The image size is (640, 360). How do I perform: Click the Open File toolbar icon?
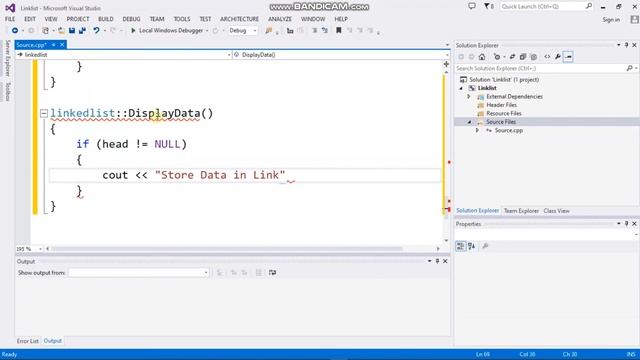coord(61,31)
